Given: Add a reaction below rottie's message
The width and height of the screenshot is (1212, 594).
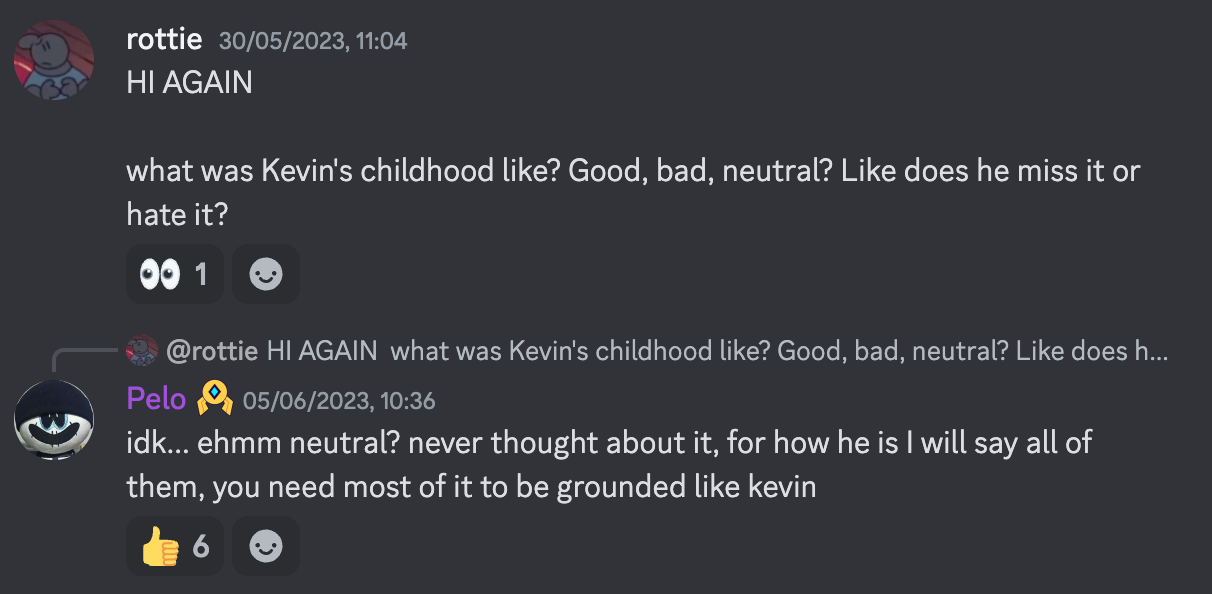Looking at the screenshot, I should point(266,274).
